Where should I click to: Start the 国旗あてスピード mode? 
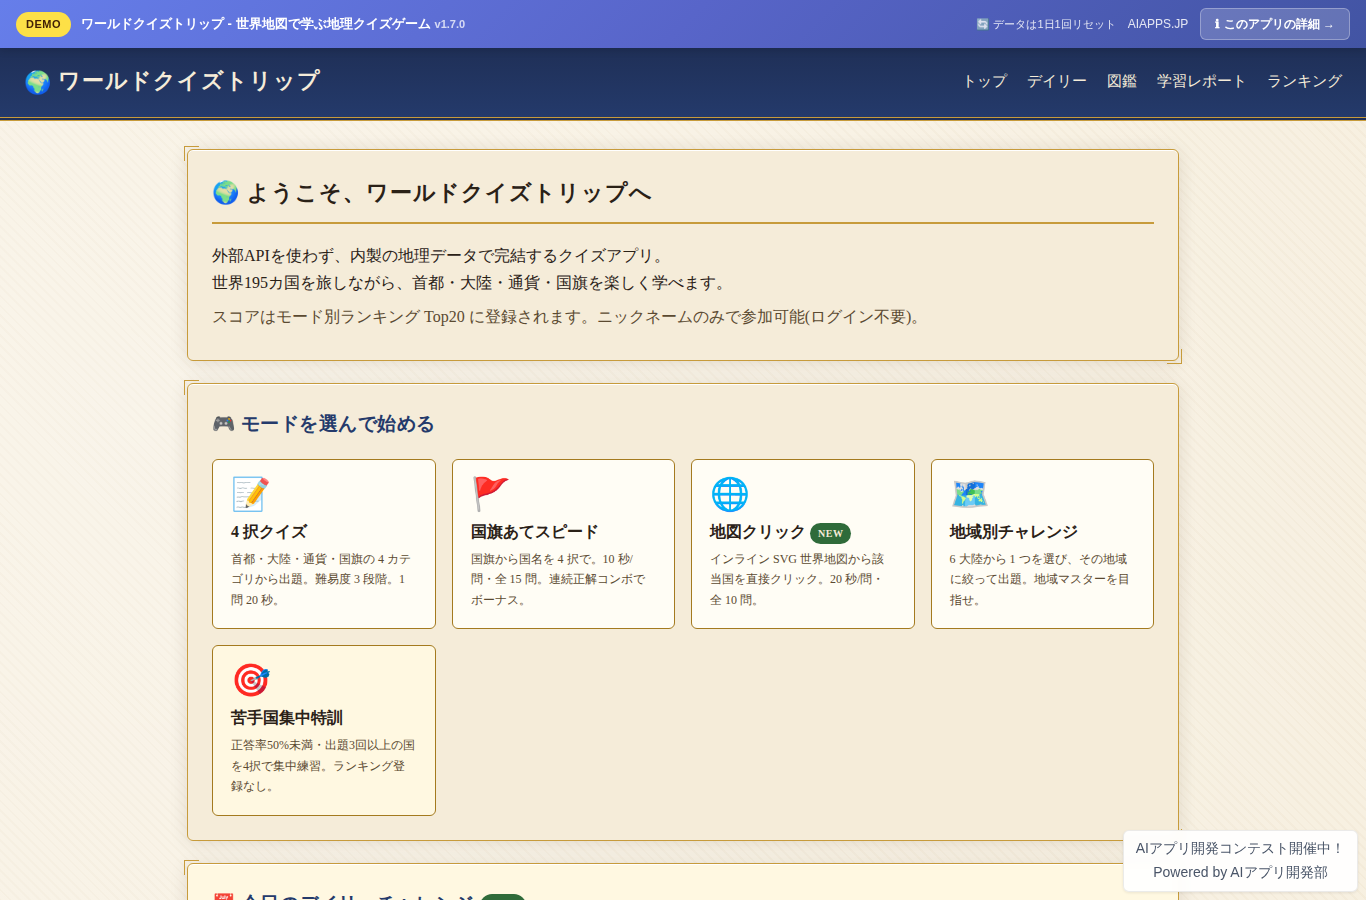563,544
